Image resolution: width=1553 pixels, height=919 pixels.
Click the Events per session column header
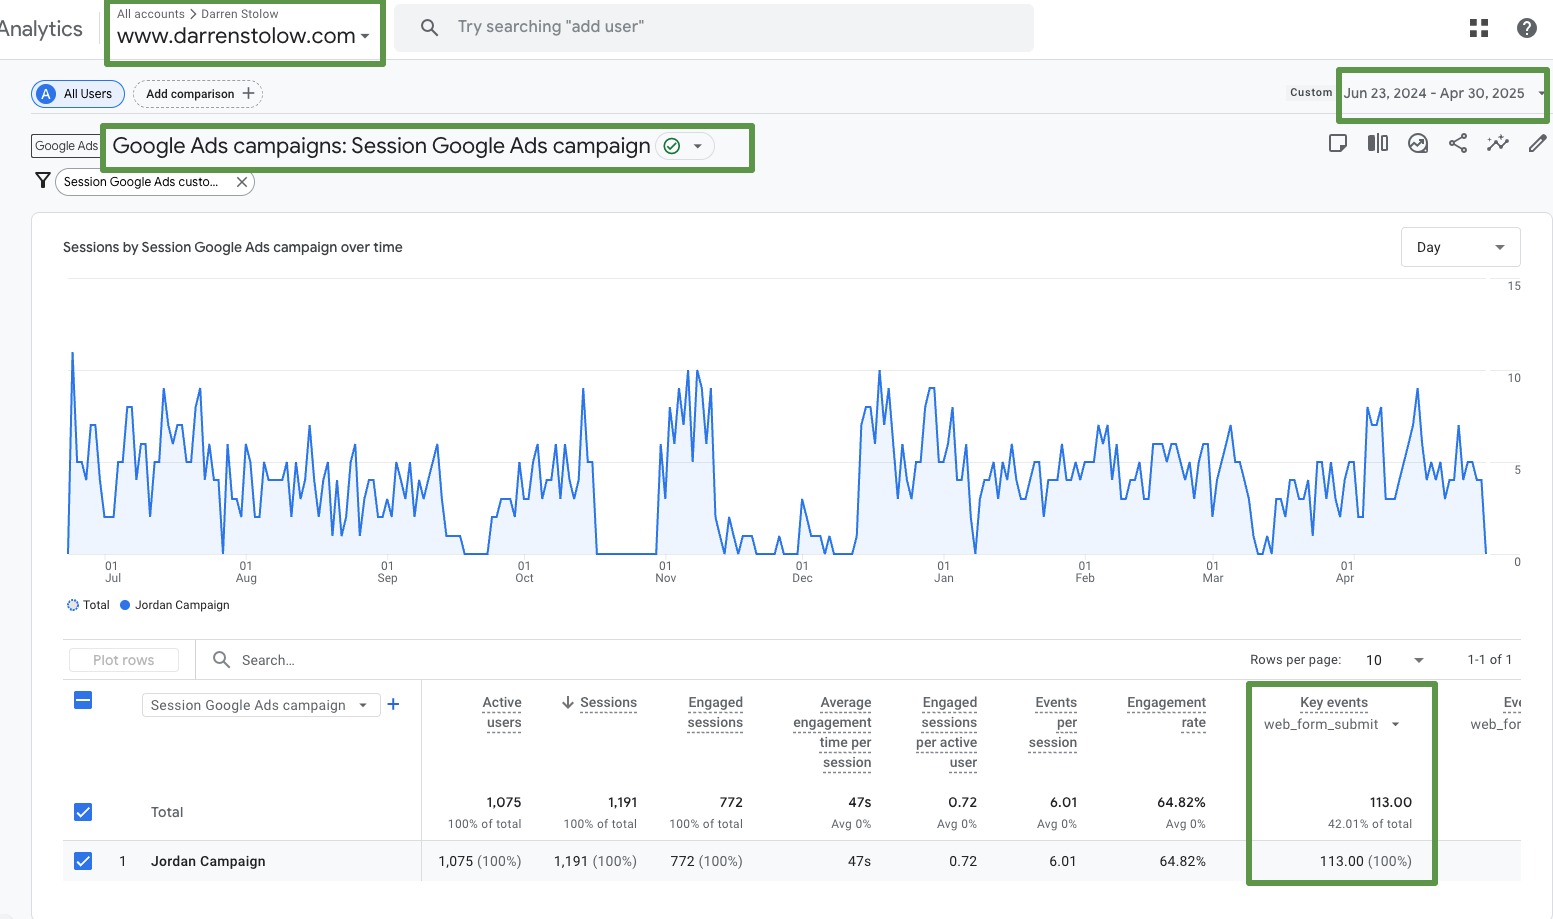[1053, 723]
